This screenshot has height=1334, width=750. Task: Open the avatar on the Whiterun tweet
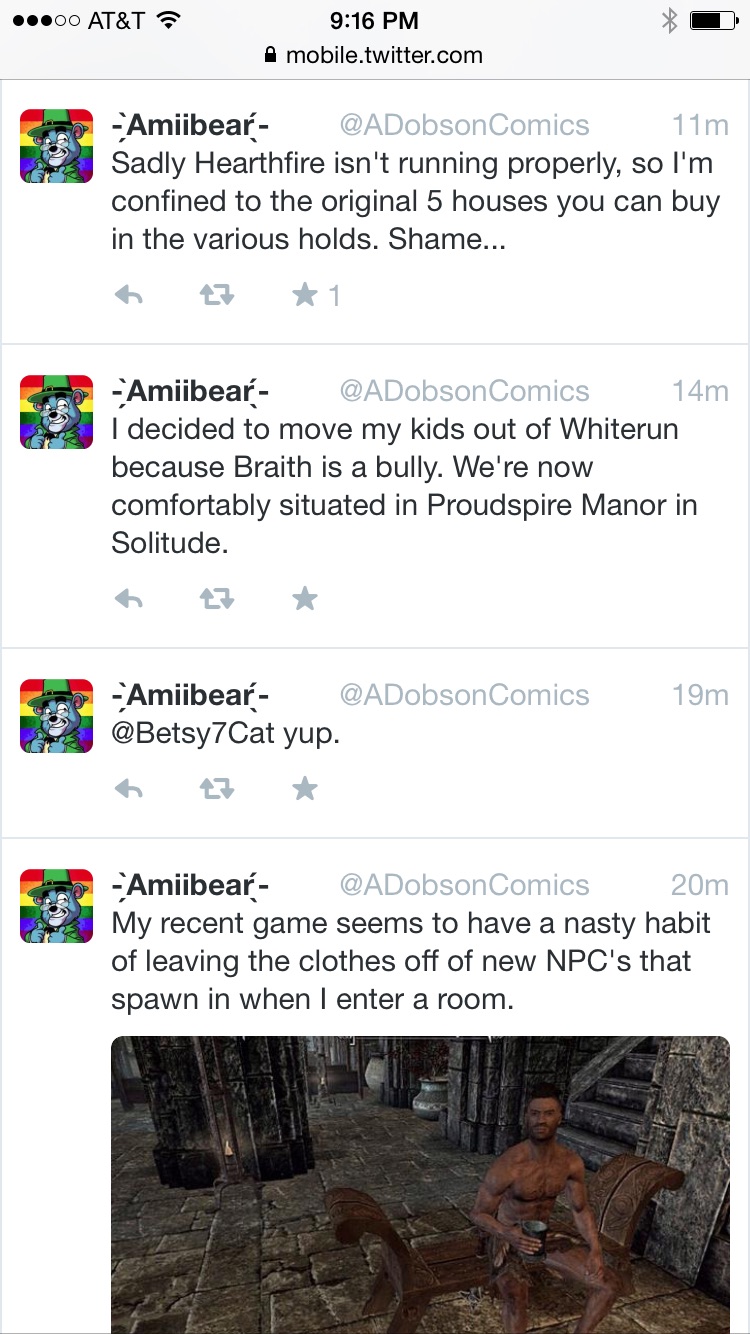57,412
